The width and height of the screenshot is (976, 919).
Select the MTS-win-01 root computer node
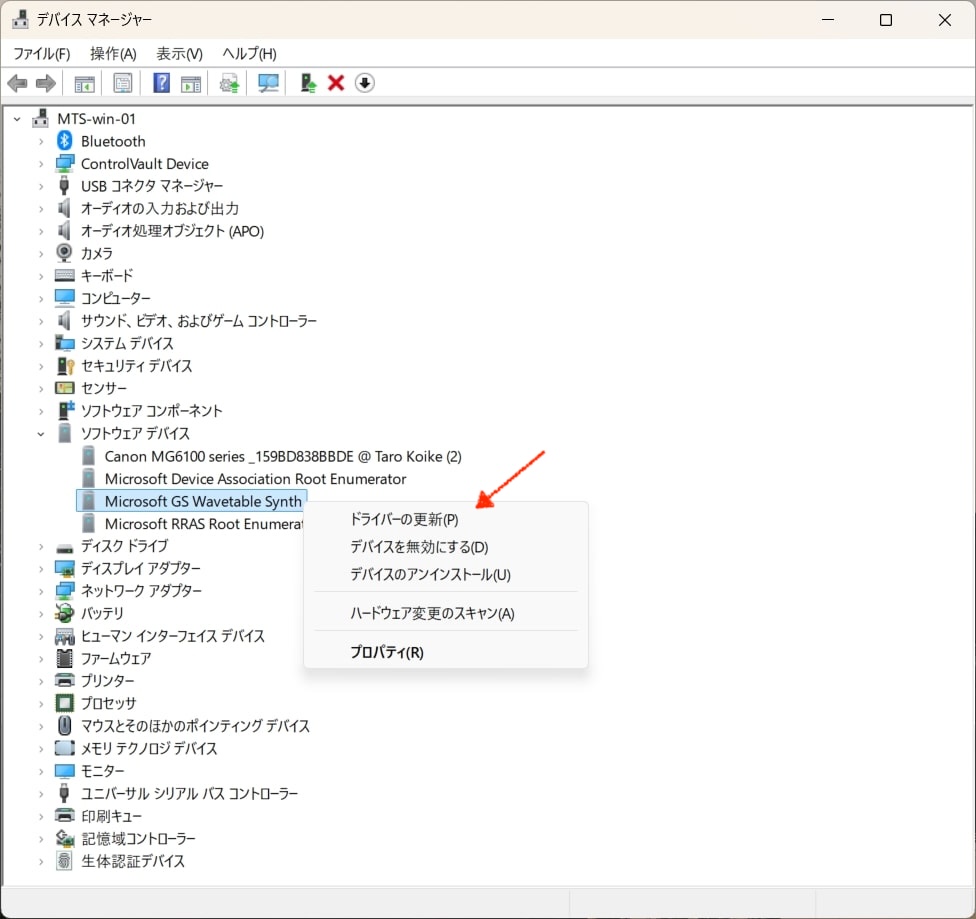[x=96, y=118]
